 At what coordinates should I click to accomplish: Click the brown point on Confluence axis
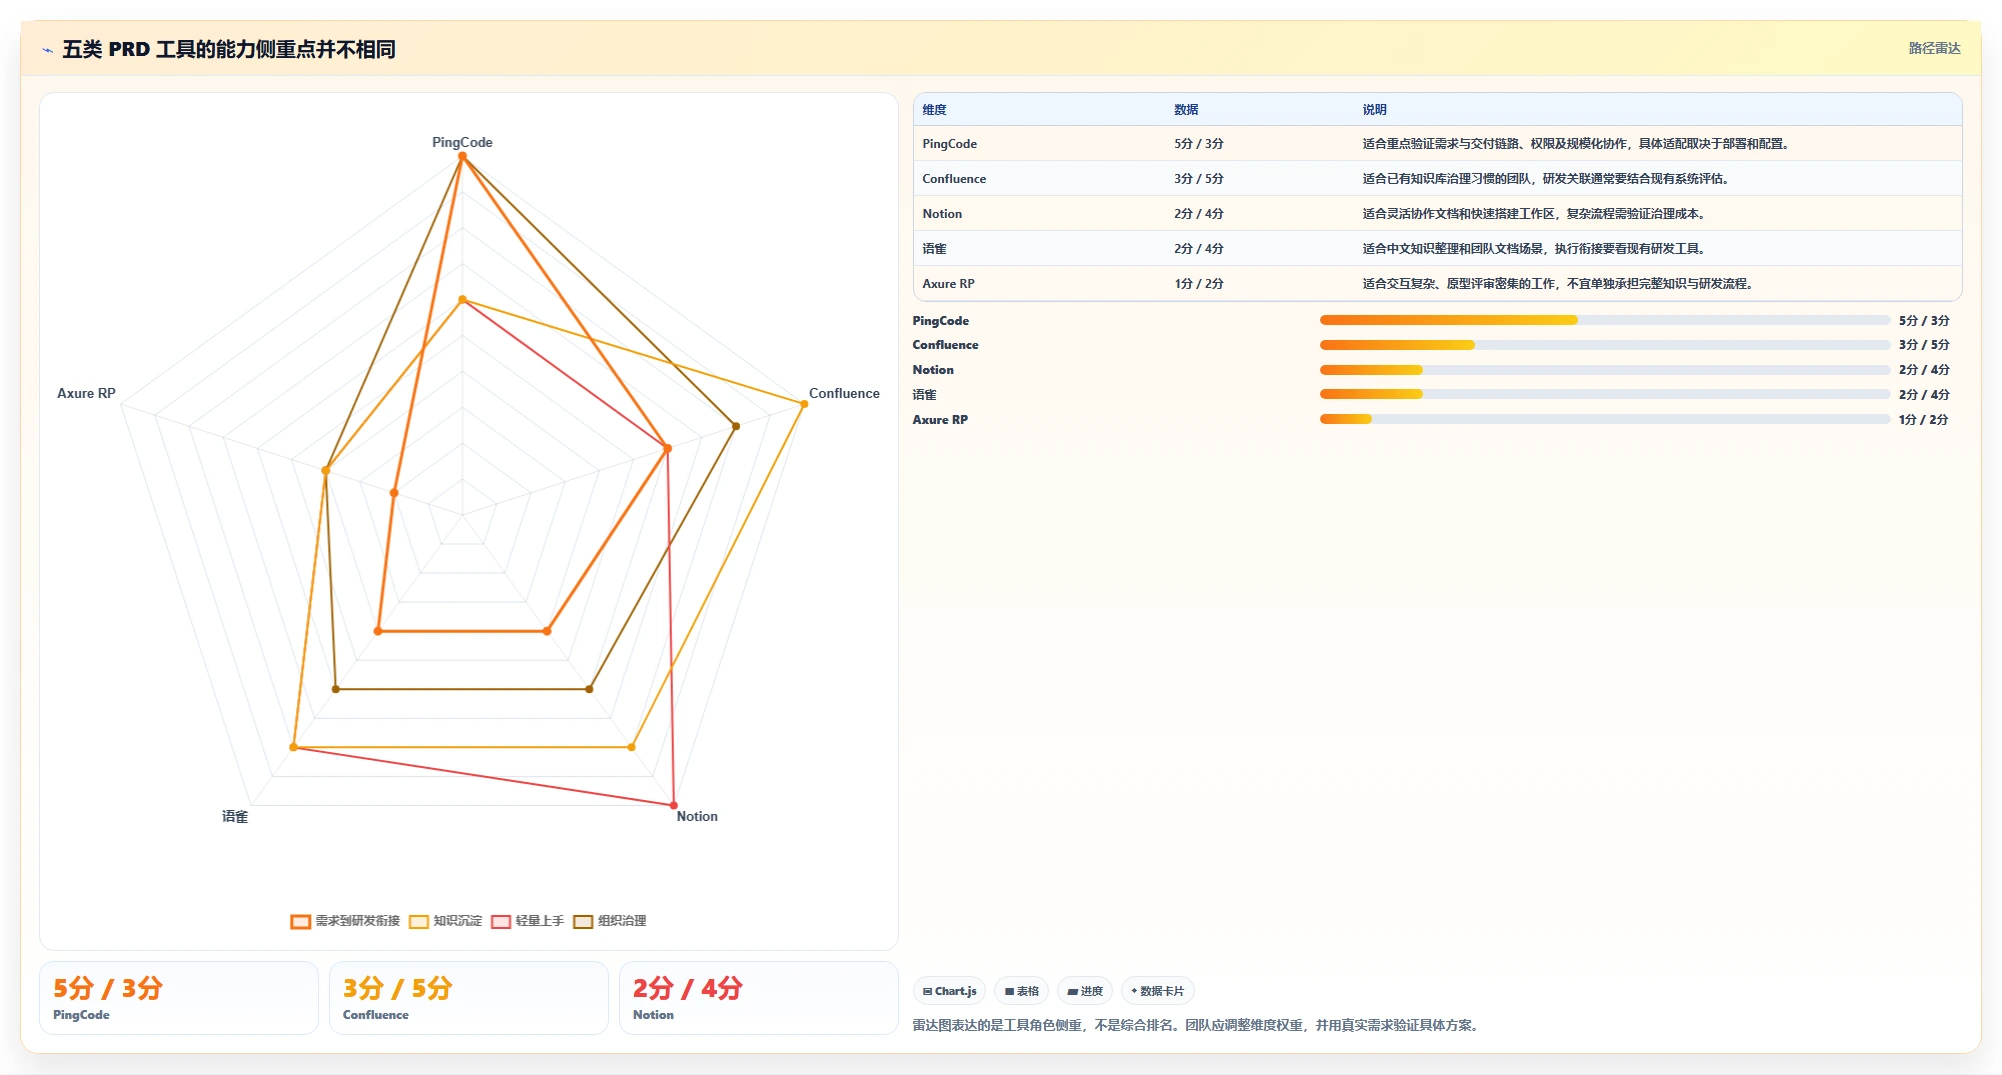coord(736,426)
